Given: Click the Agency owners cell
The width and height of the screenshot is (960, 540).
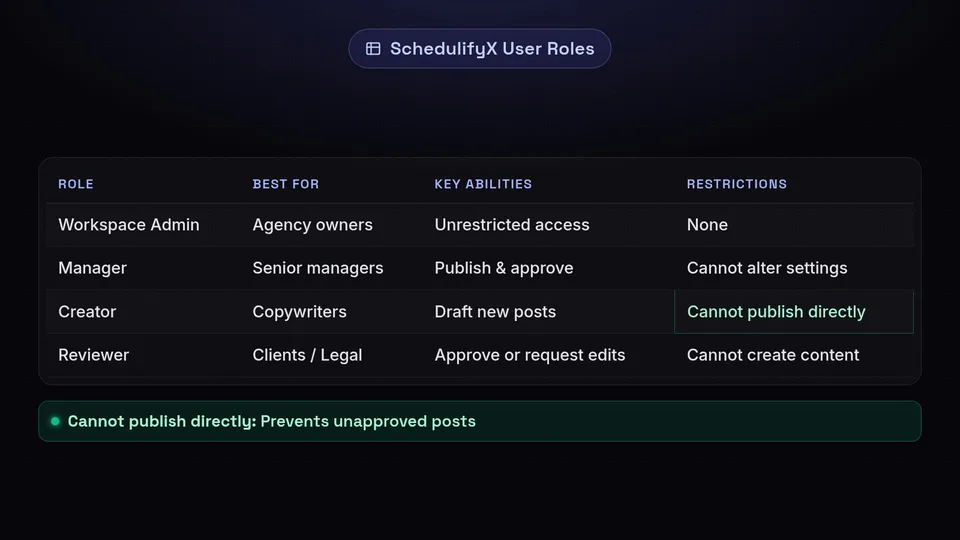Looking at the screenshot, I should pyautogui.click(x=312, y=225).
